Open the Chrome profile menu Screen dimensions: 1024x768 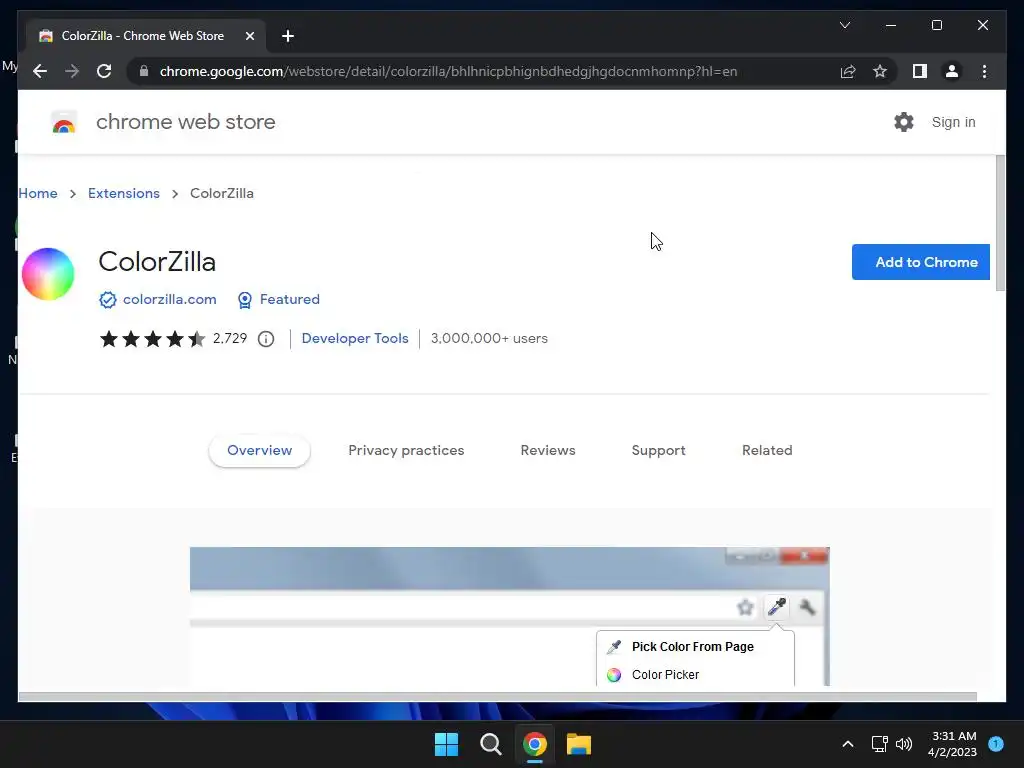click(952, 71)
